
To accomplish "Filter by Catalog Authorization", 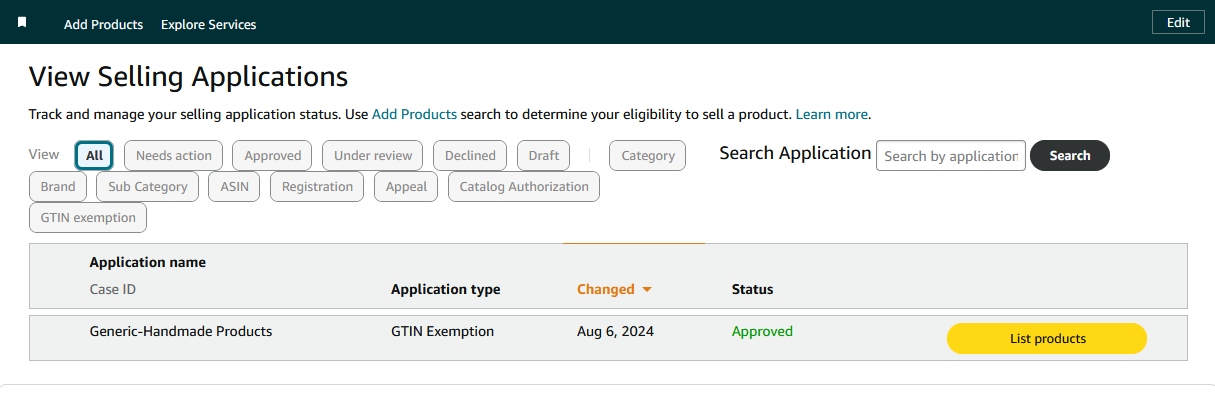I will click(x=524, y=186).
